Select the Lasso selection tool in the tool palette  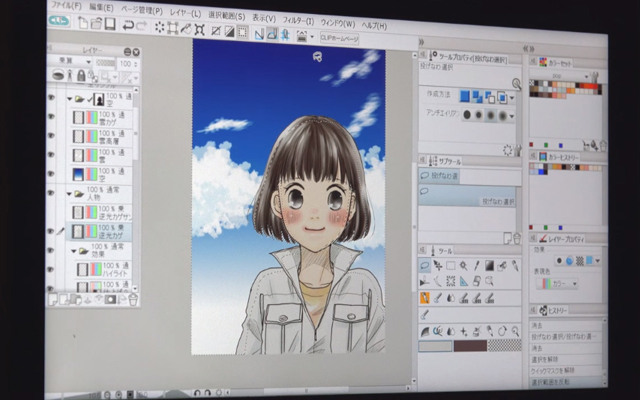425,266
